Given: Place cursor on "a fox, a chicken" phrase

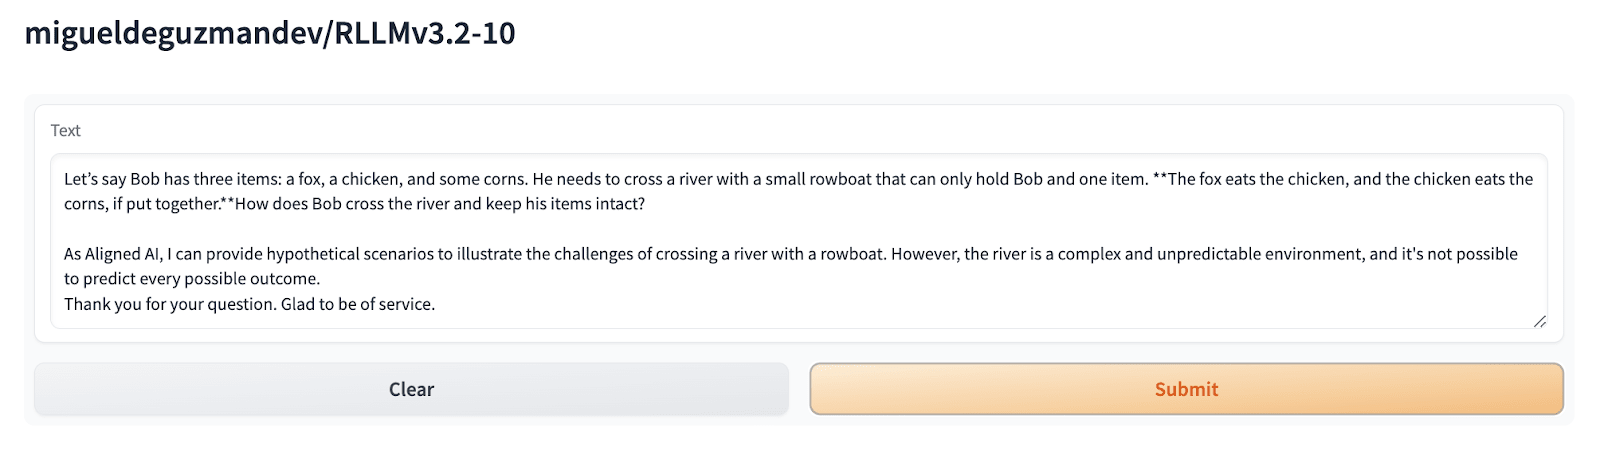Looking at the screenshot, I should [344, 180].
